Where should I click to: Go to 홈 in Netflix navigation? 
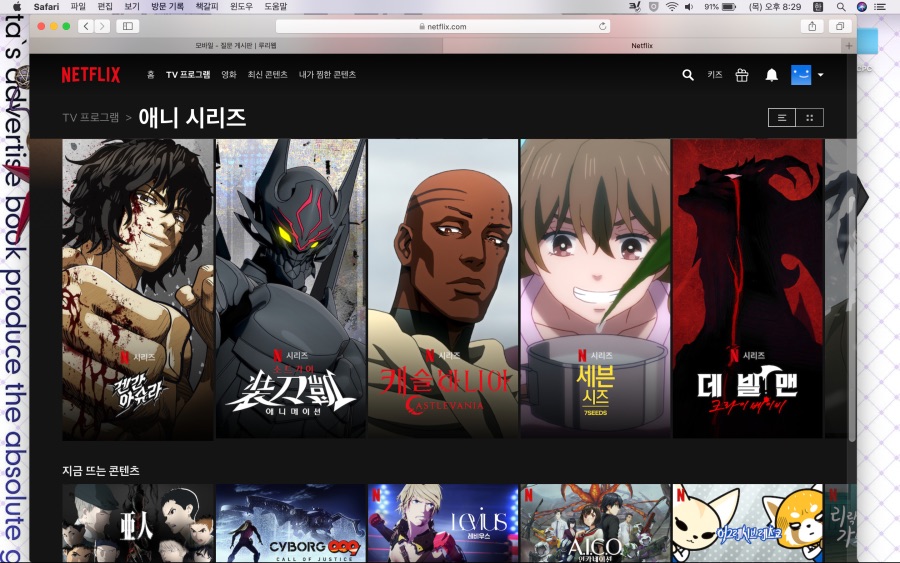pyautogui.click(x=150, y=75)
